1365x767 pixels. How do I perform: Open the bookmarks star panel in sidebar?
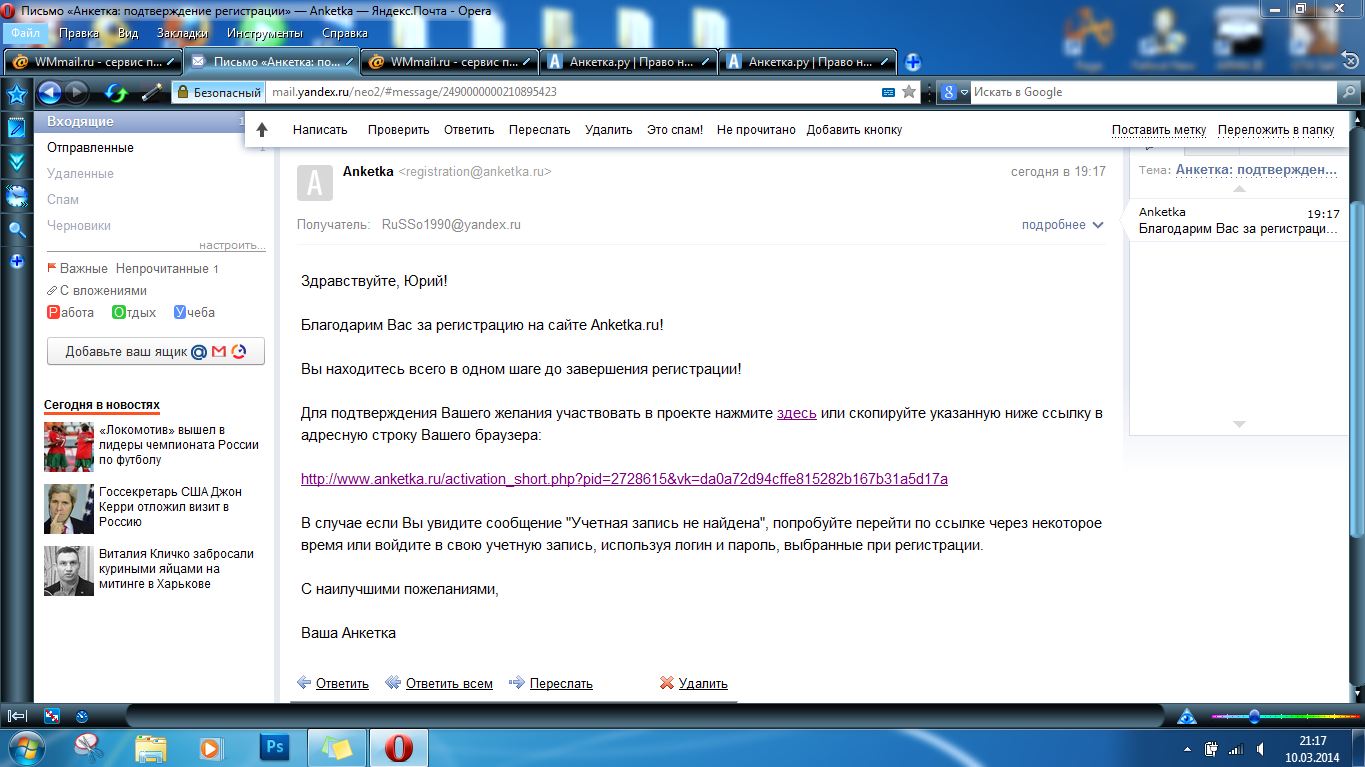pyautogui.click(x=17, y=94)
